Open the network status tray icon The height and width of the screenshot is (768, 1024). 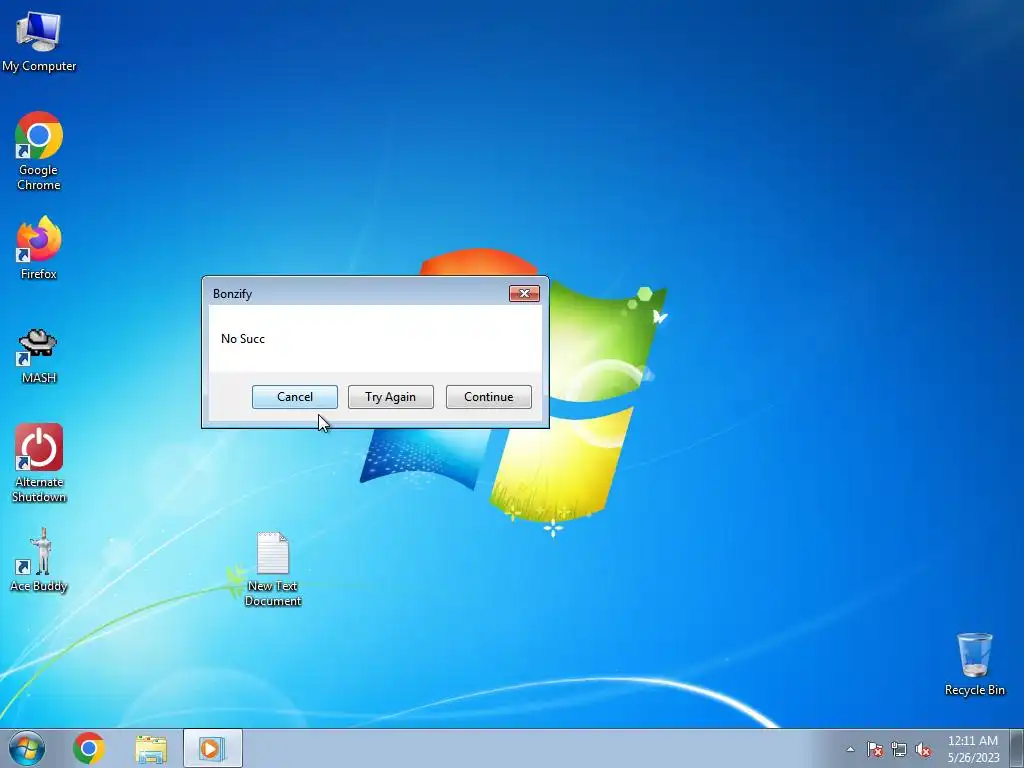(899, 749)
